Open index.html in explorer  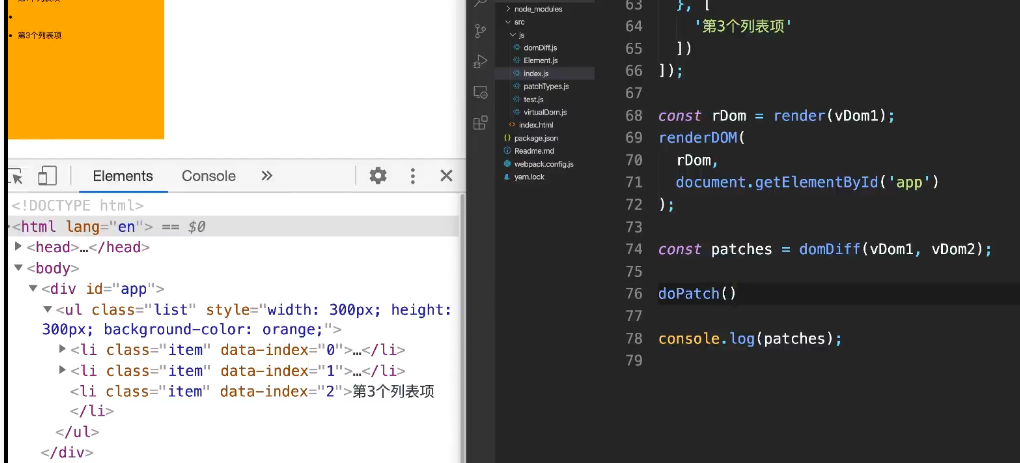click(x=536, y=125)
